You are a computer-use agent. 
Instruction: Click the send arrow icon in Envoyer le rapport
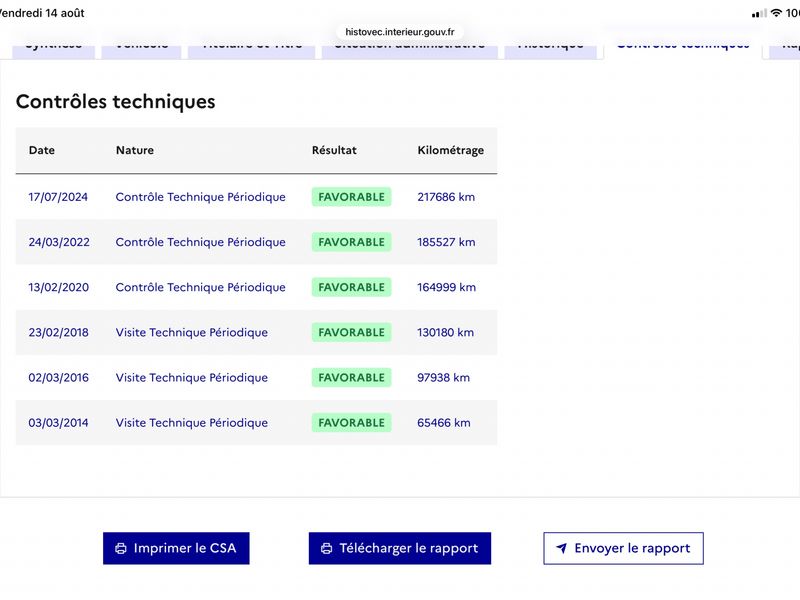pyautogui.click(x=561, y=548)
